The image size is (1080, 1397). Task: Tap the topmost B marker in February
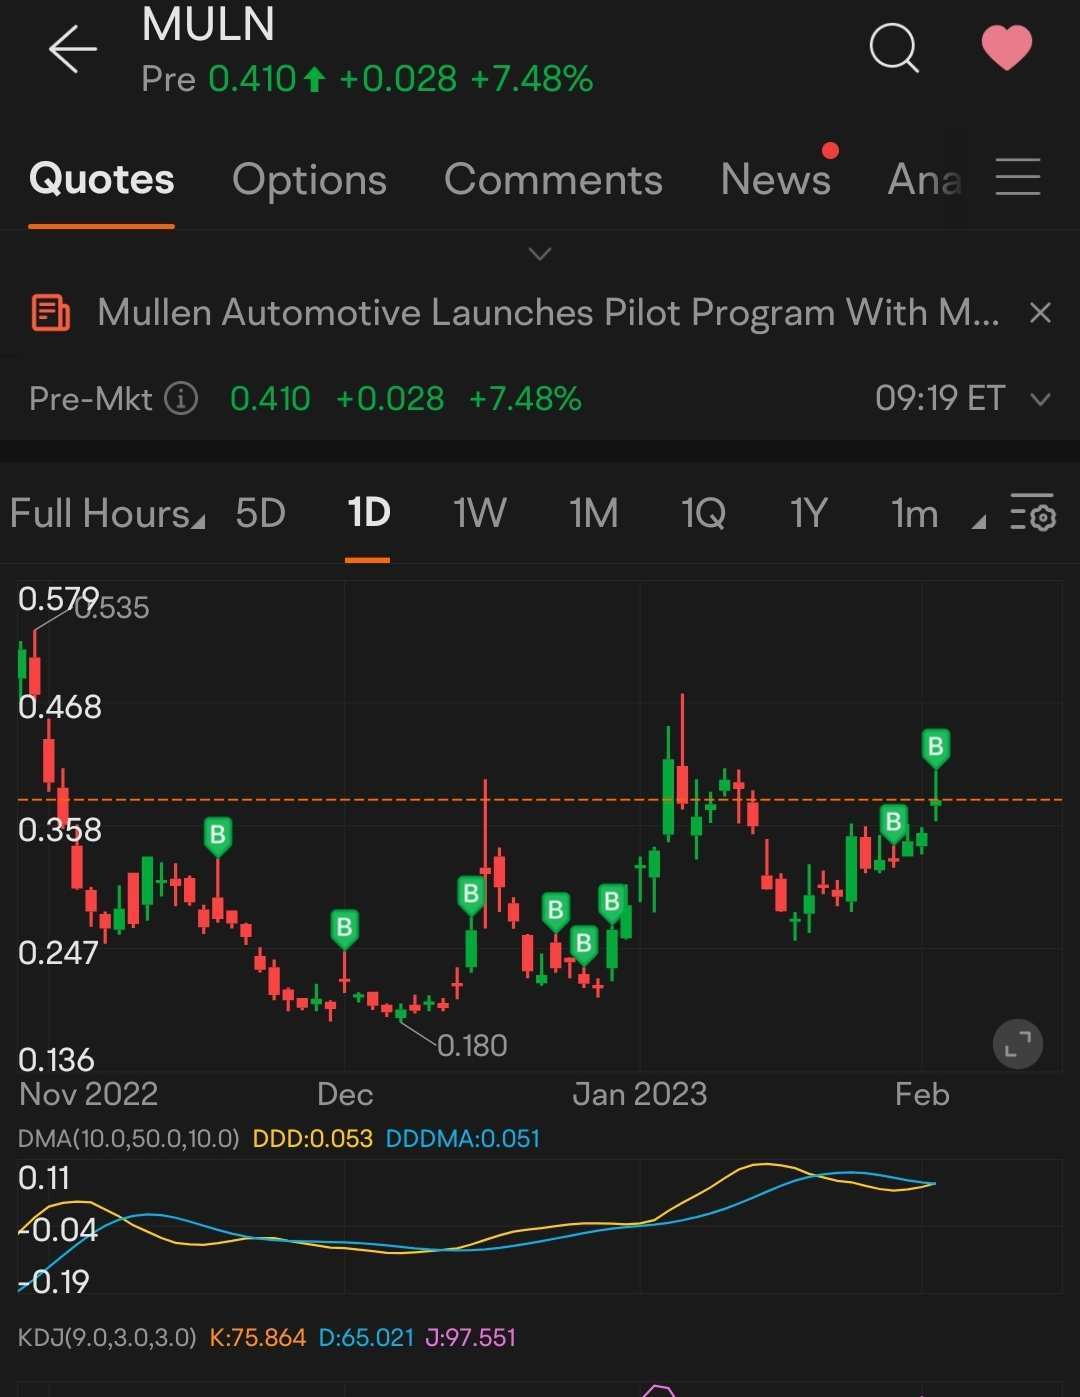pos(935,747)
